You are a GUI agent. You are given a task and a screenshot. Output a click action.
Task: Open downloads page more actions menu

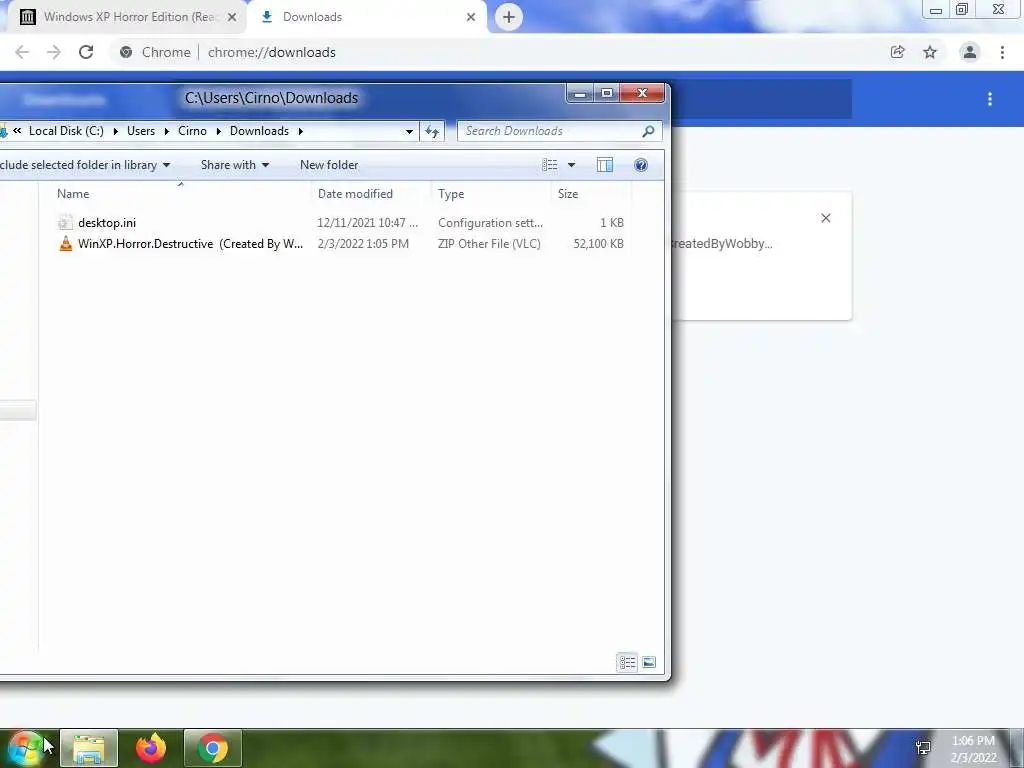click(x=990, y=99)
